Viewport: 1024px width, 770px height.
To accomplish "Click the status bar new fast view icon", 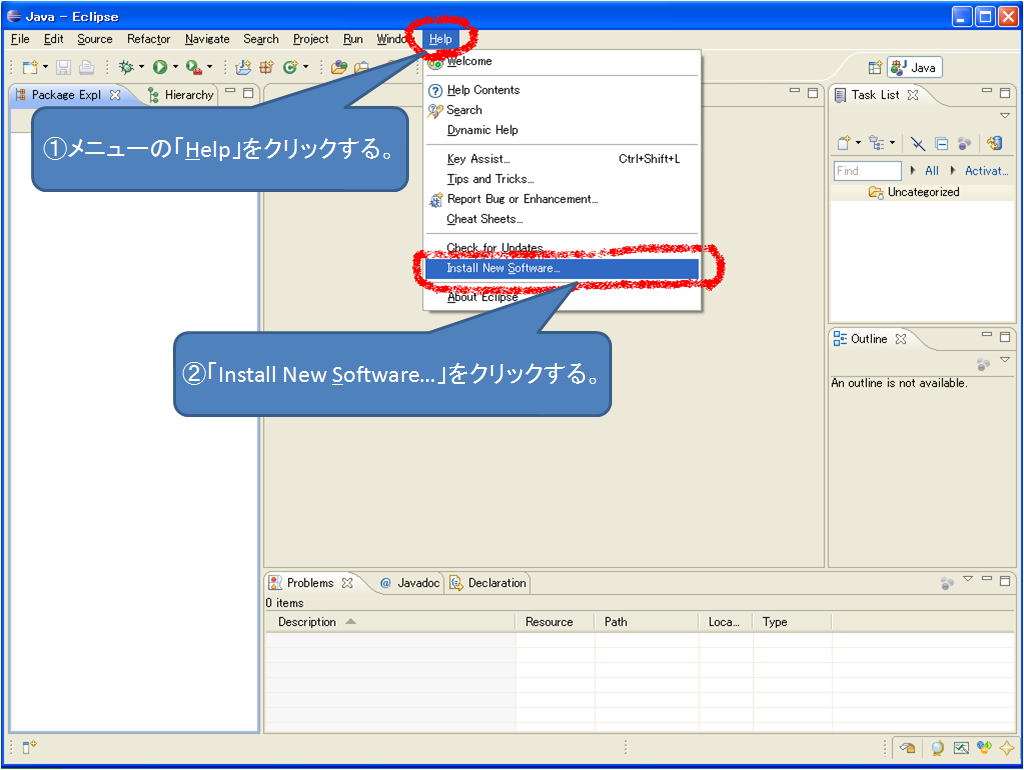I will [x=29, y=747].
